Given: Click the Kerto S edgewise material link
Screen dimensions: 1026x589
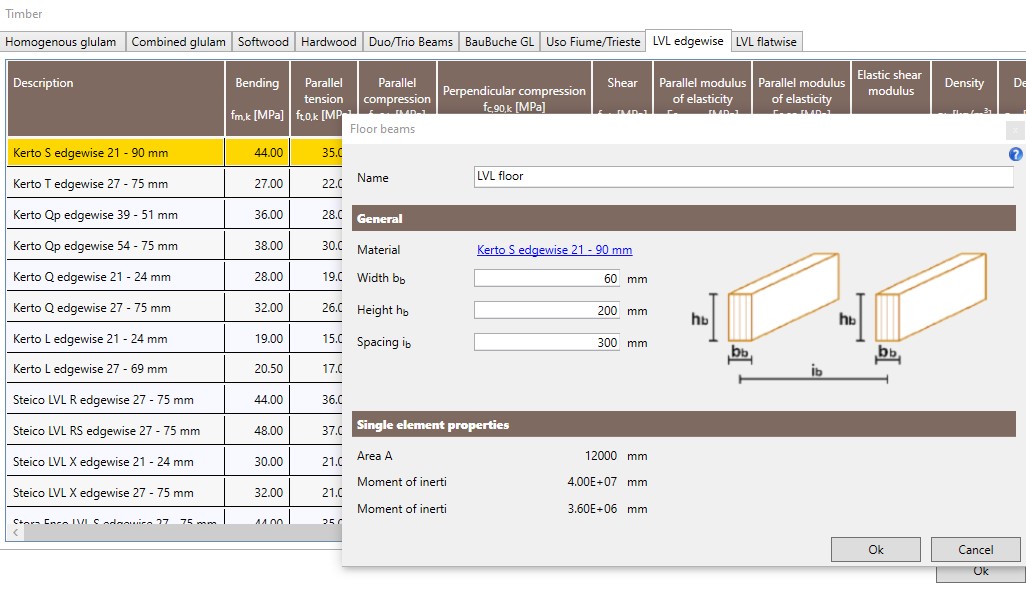Looking at the screenshot, I should coord(554,250).
